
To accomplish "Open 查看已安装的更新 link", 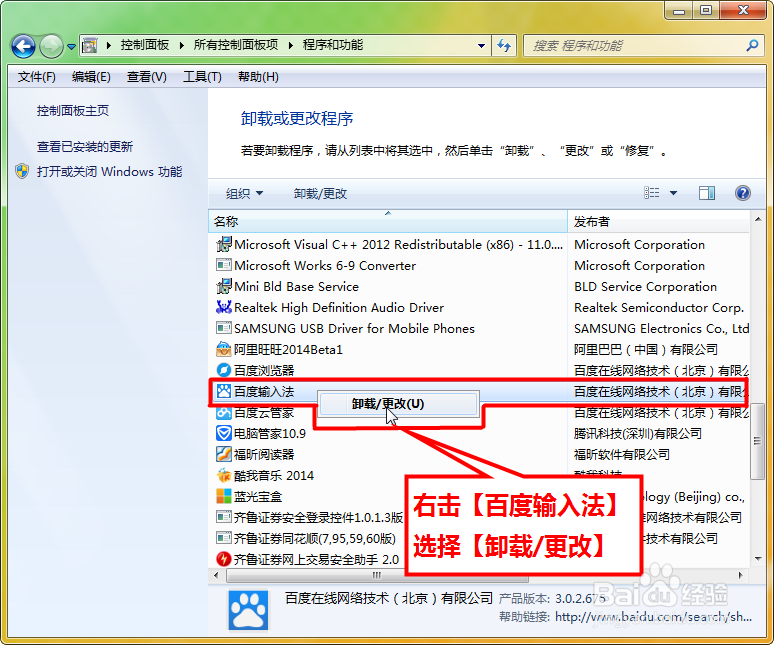I will 85,147.
